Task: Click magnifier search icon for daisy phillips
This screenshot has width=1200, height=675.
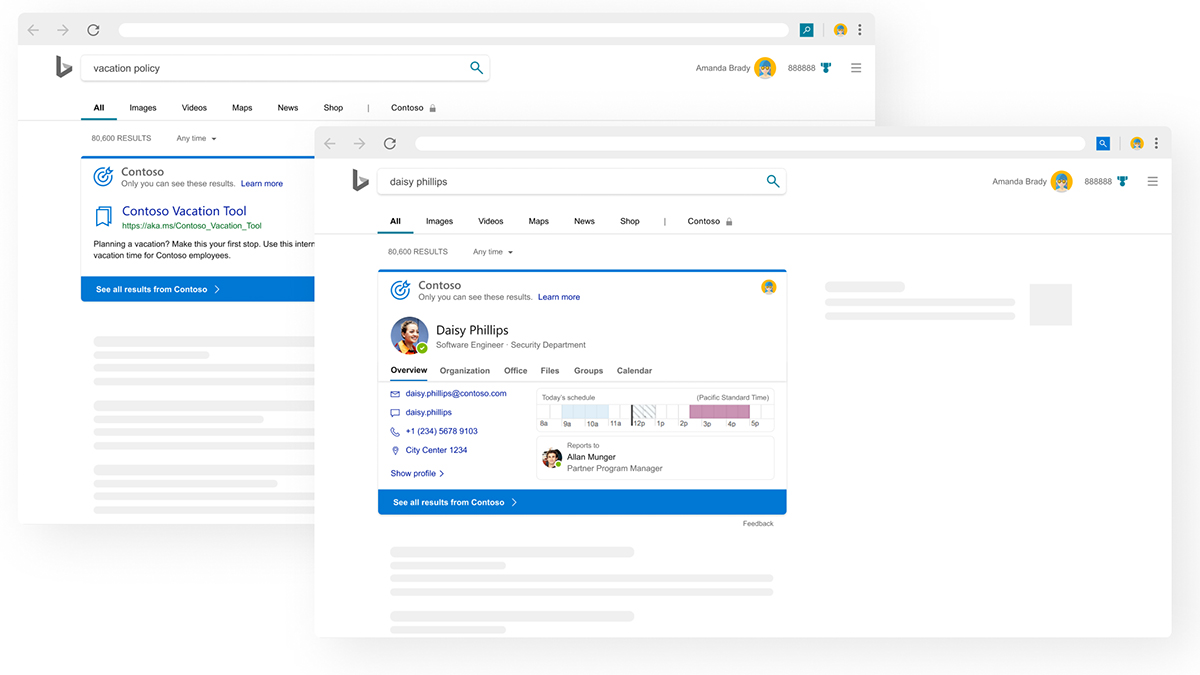Action: point(773,181)
